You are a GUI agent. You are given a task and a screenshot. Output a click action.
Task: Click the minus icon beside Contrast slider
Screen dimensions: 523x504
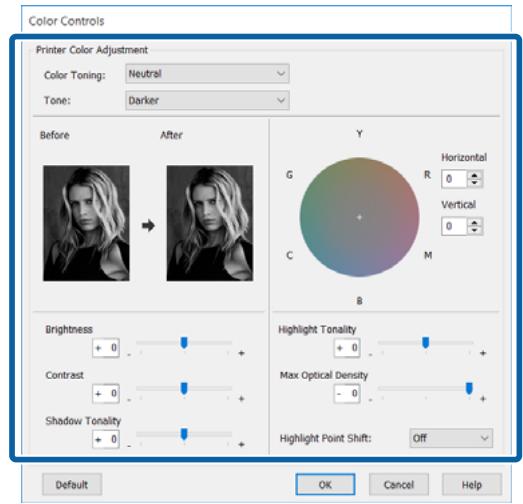129,399
